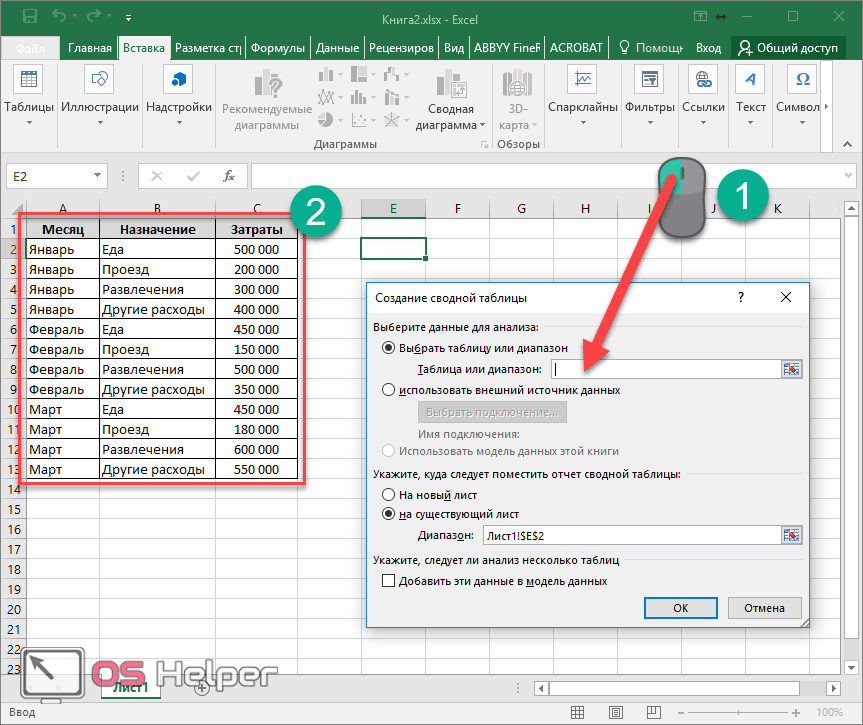The height and width of the screenshot is (725, 863).
Task: Open the Фильтры icon in ribbon
Action: (649, 80)
